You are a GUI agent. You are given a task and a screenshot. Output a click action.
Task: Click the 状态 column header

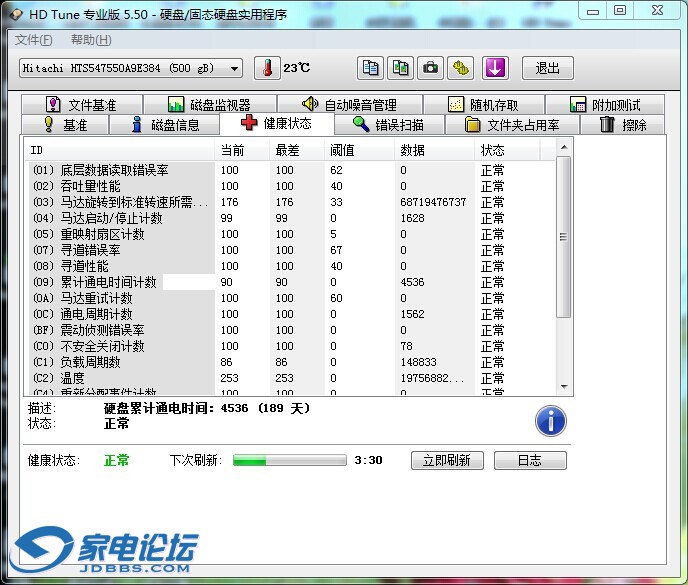tap(507, 151)
